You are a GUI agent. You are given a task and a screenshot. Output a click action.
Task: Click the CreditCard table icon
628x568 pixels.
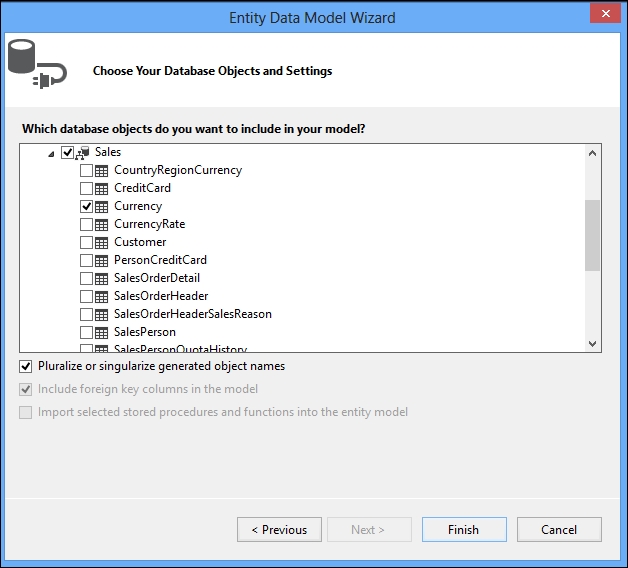click(101, 189)
